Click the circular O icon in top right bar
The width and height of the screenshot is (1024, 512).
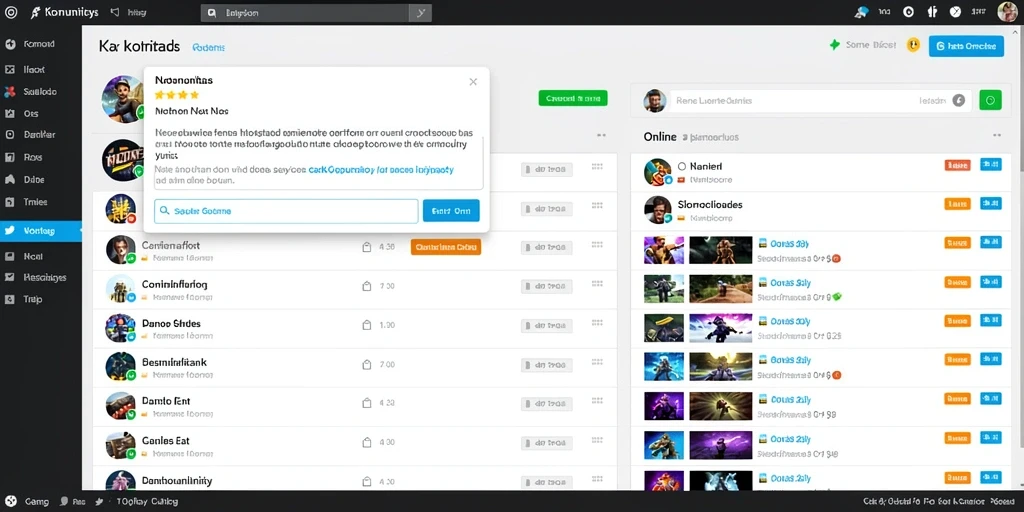coord(908,12)
